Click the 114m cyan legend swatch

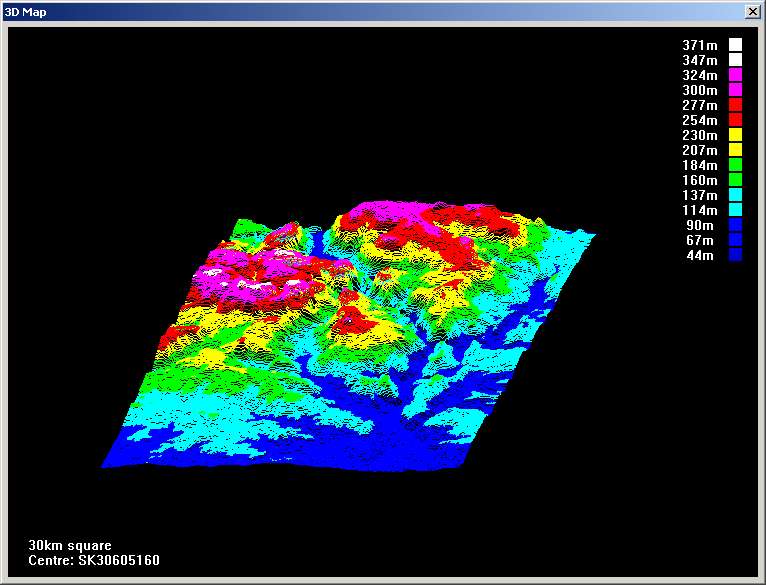(x=735, y=210)
